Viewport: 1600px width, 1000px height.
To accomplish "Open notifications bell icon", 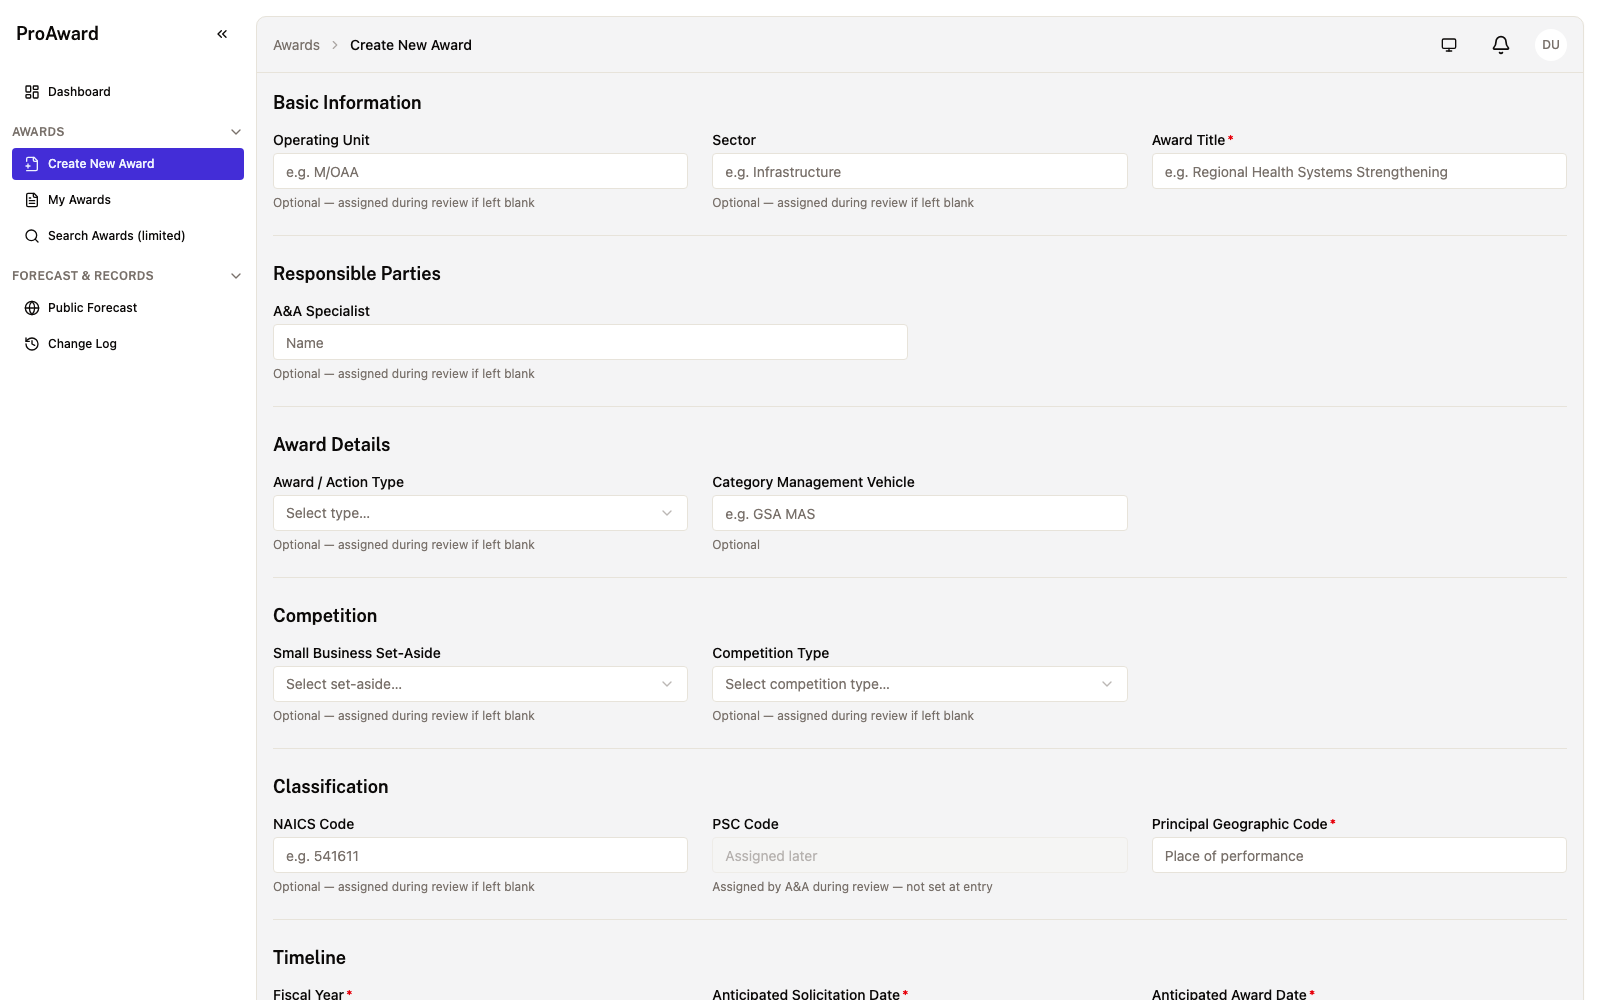I will (x=1501, y=45).
